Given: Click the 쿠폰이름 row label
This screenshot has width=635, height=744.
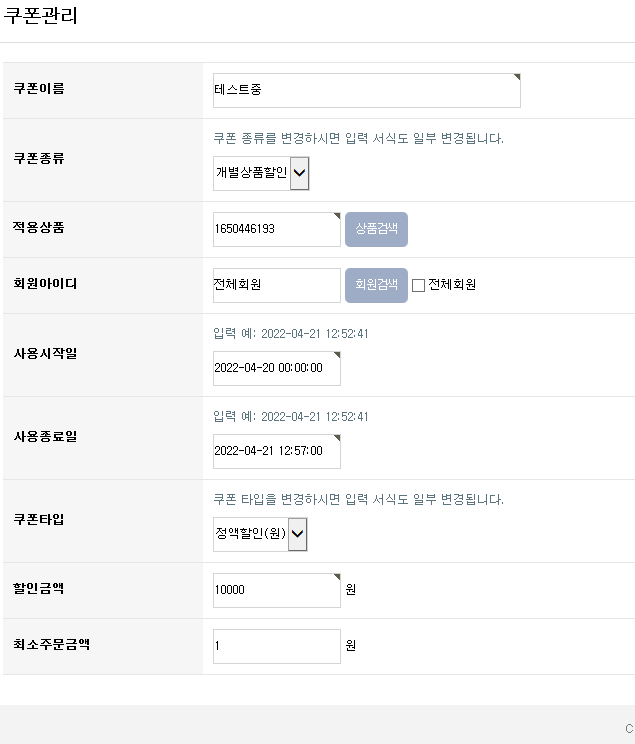Looking at the screenshot, I should [x=39, y=89].
